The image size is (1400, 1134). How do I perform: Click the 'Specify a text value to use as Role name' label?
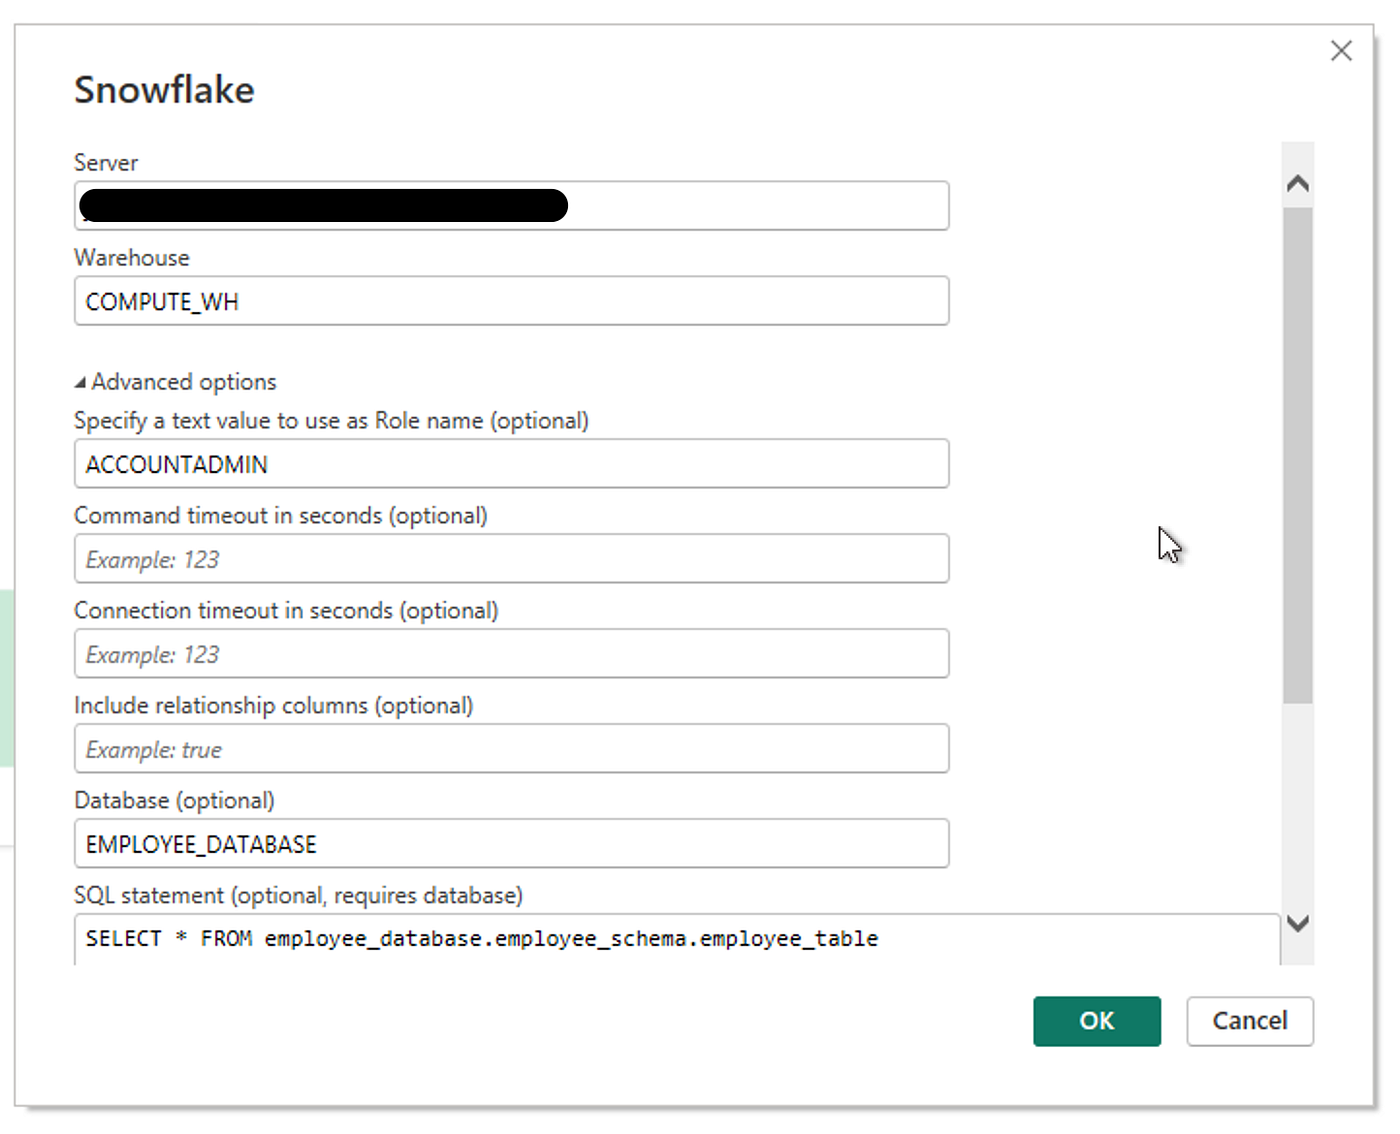(x=331, y=421)
